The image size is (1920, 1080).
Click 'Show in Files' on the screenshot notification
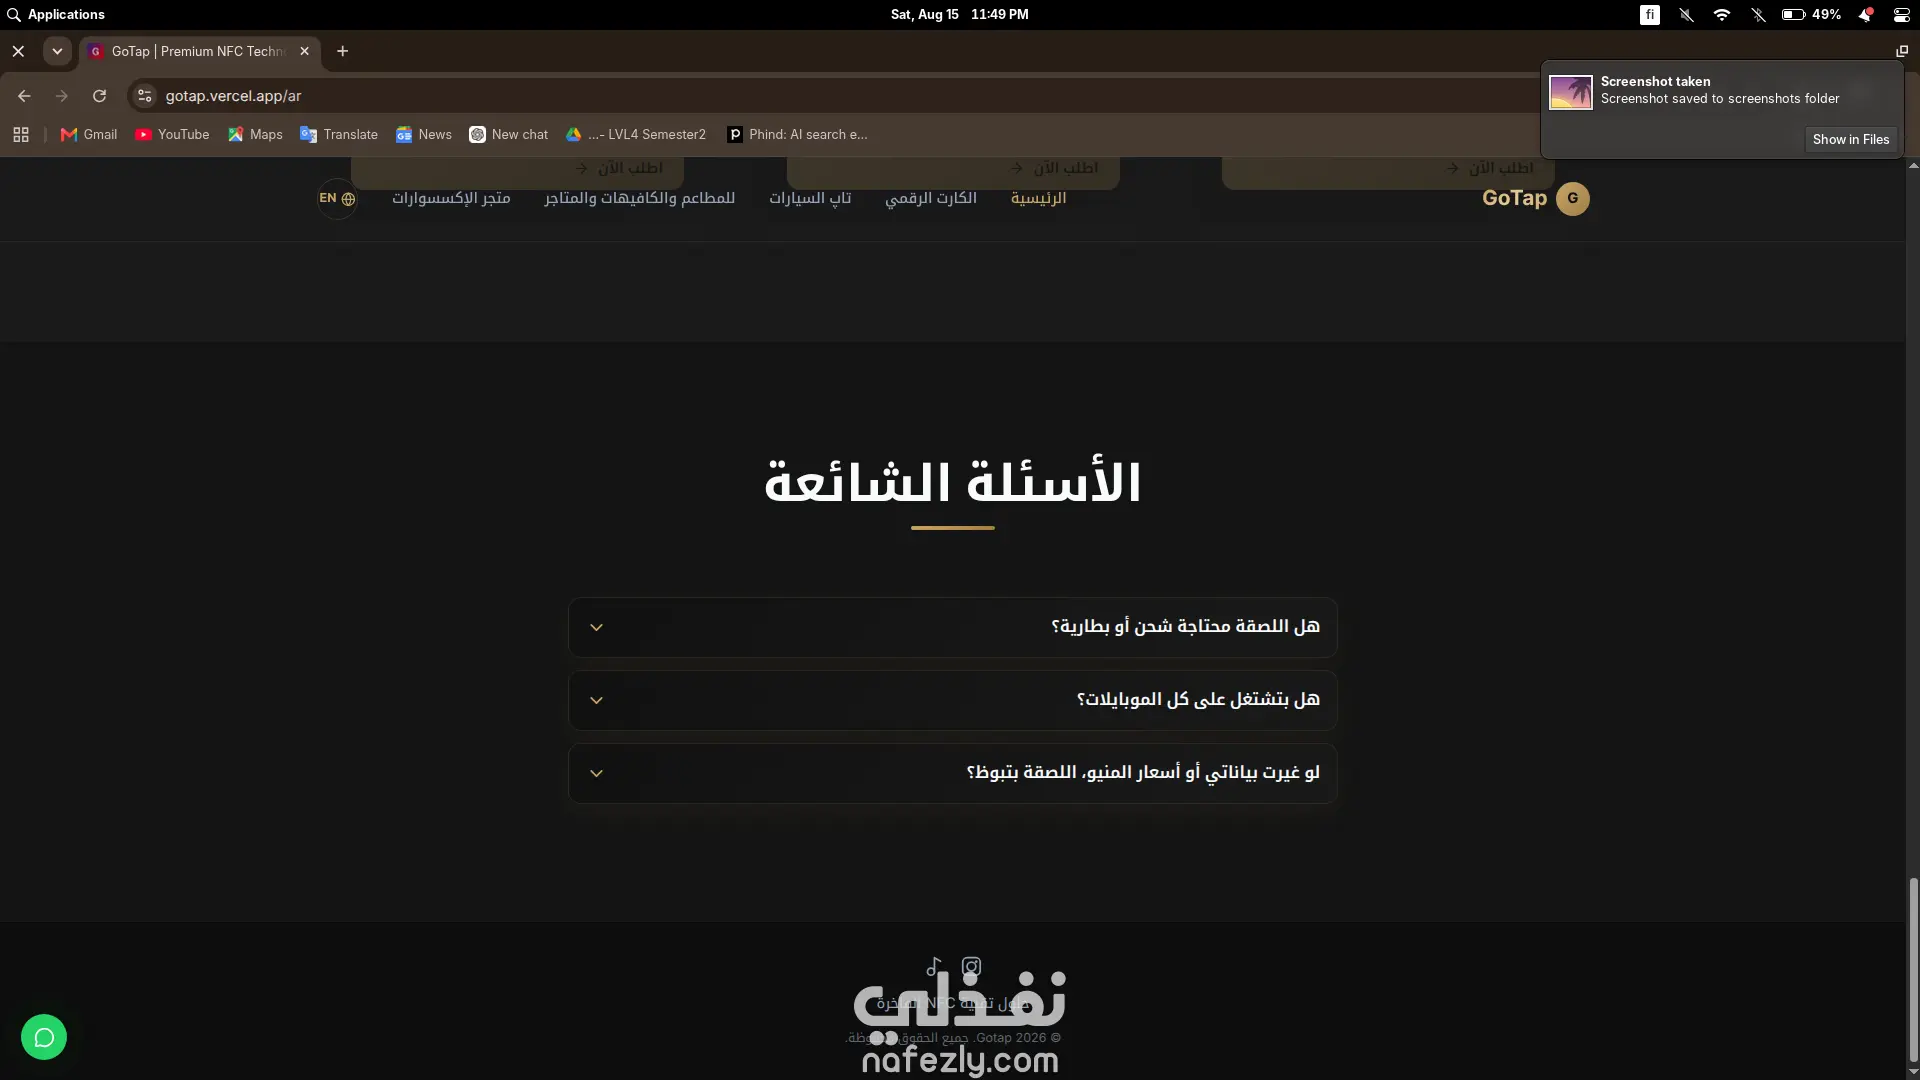[x=1851, y=139]
